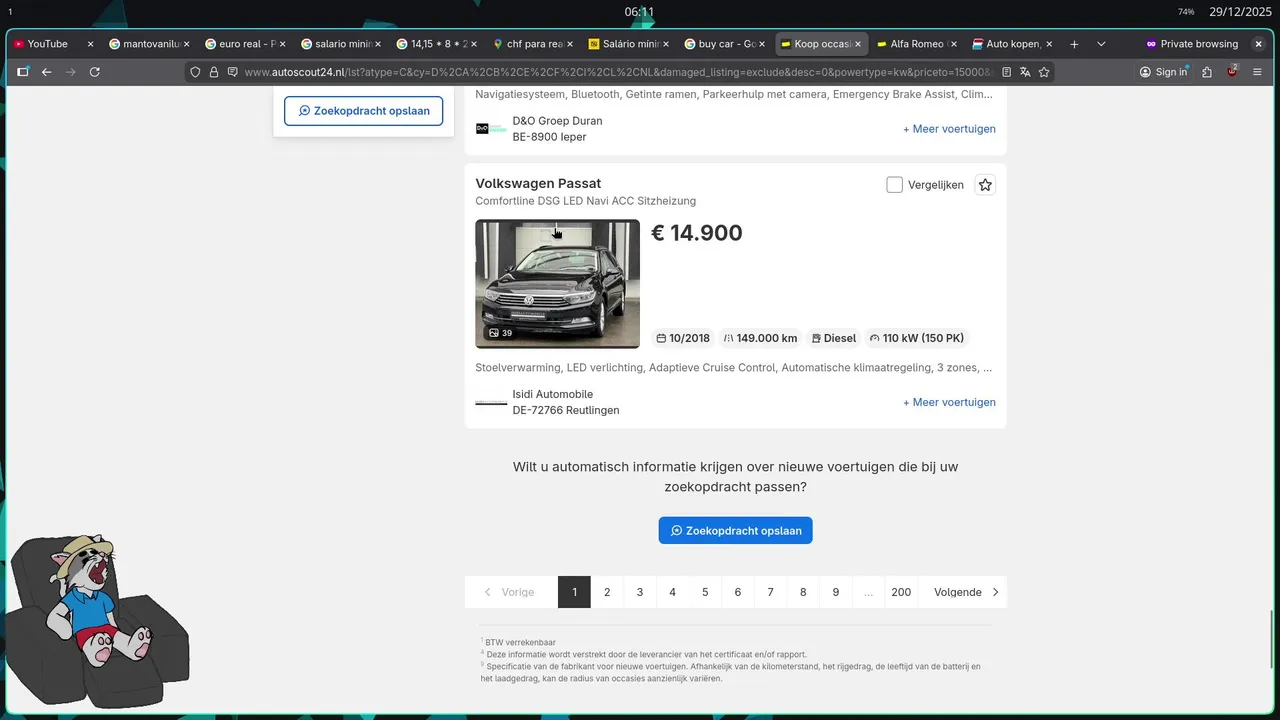This screenshot has height=720, width=1280.
Task: Open a new tab with plus icon
Action: pos(1074,44)
